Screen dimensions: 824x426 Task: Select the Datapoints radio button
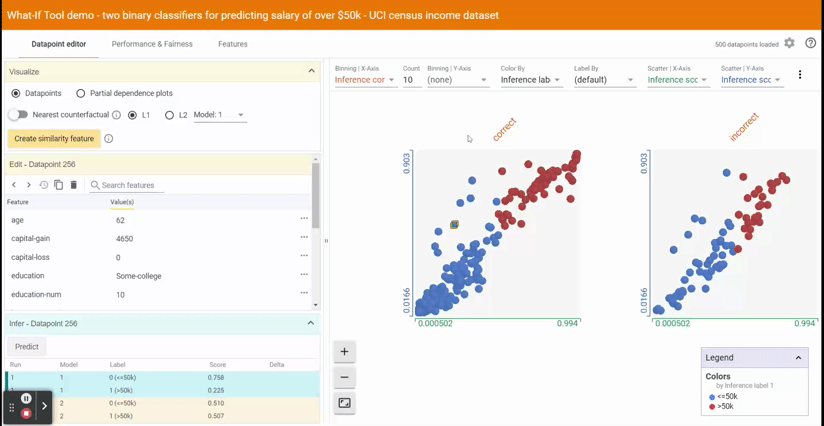[16, 93]
